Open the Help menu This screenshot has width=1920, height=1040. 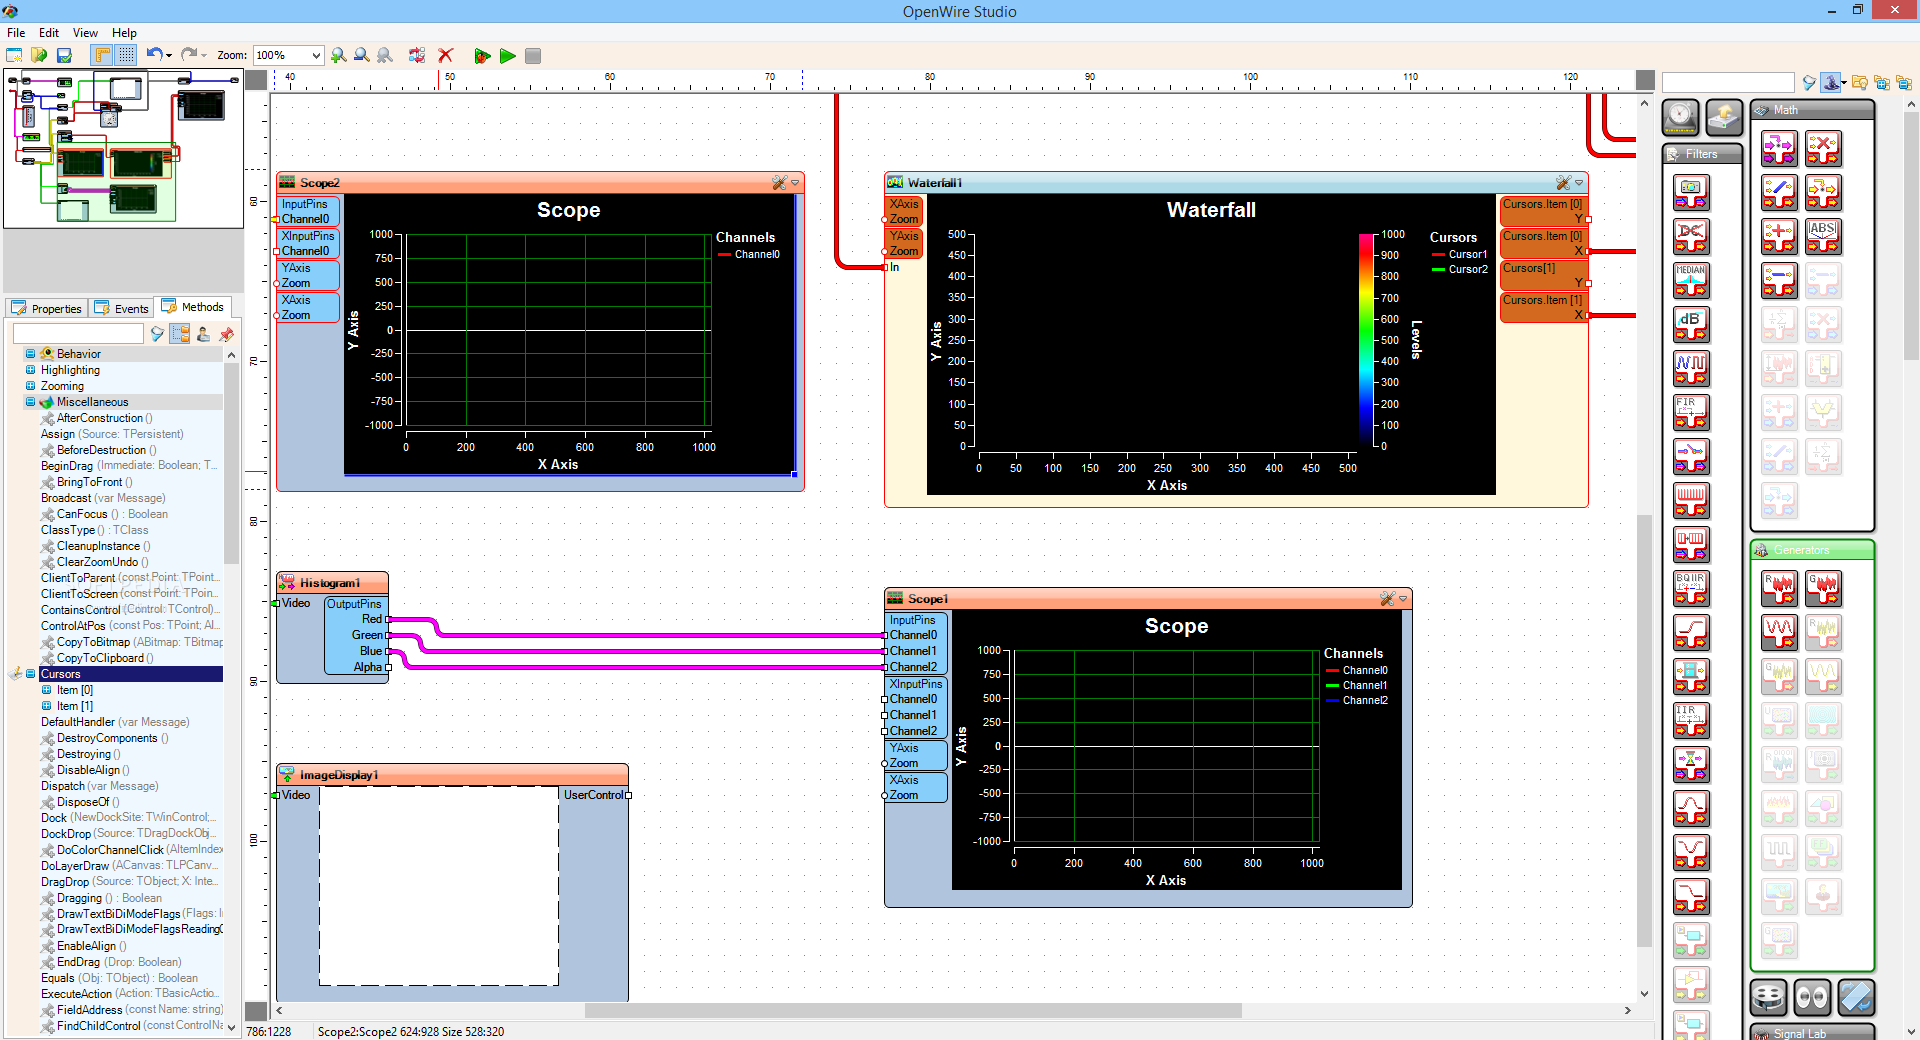coord(124,33)
